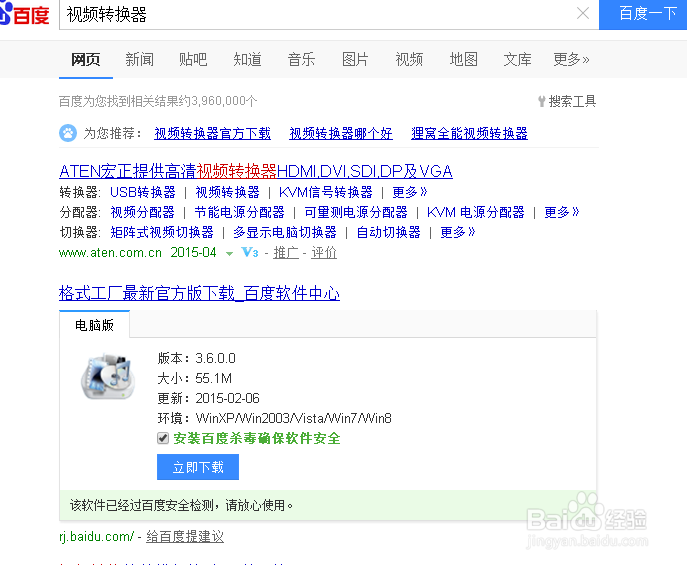
Task: Expand 更多» in the 转换器 row
Action: click(x=409, y=192)
